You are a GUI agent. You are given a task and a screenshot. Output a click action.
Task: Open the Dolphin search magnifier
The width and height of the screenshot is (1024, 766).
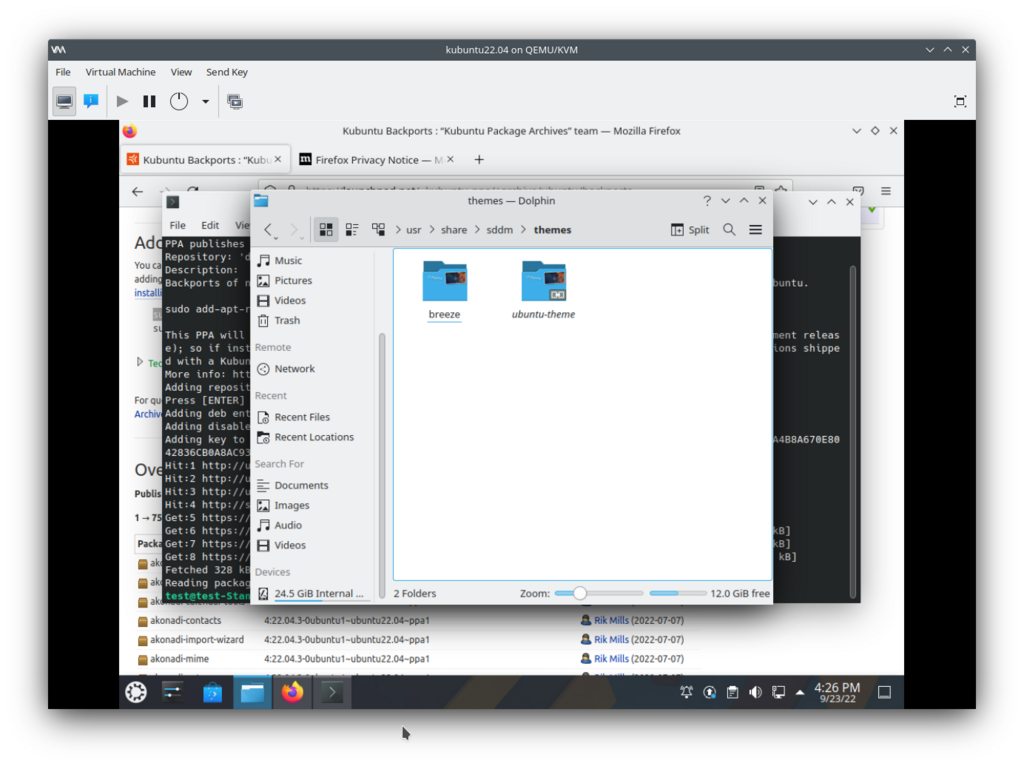729,230
